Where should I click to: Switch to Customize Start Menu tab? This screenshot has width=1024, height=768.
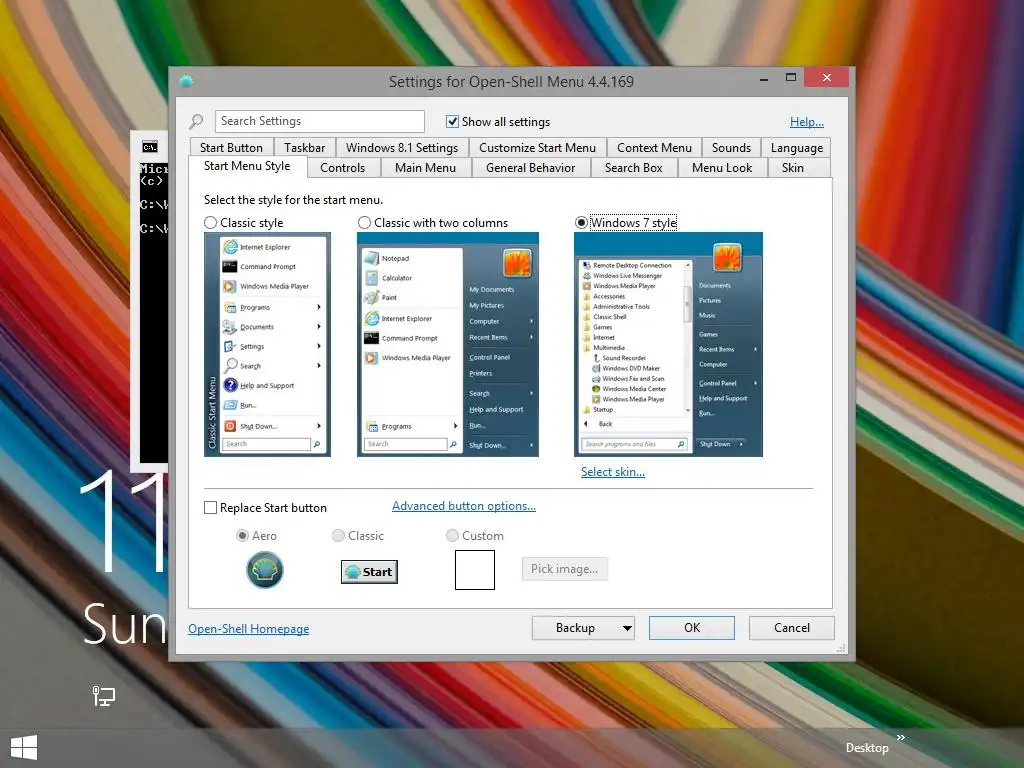coord(537,148)
